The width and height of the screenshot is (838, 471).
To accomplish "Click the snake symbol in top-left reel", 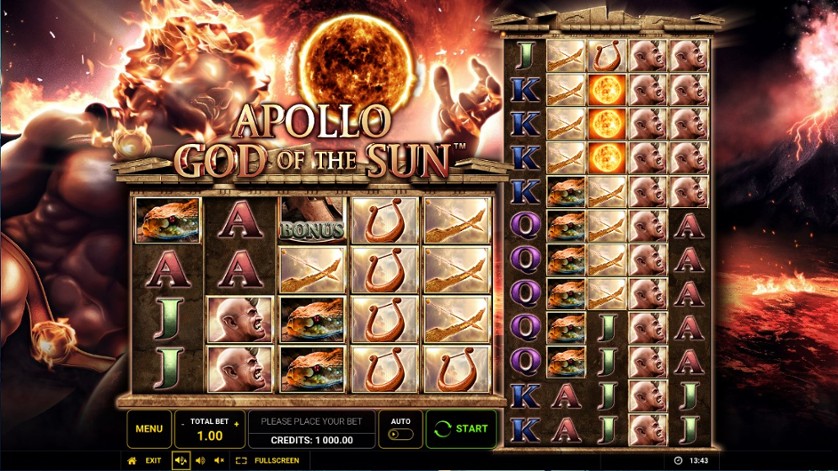I will tap(168, 220).
